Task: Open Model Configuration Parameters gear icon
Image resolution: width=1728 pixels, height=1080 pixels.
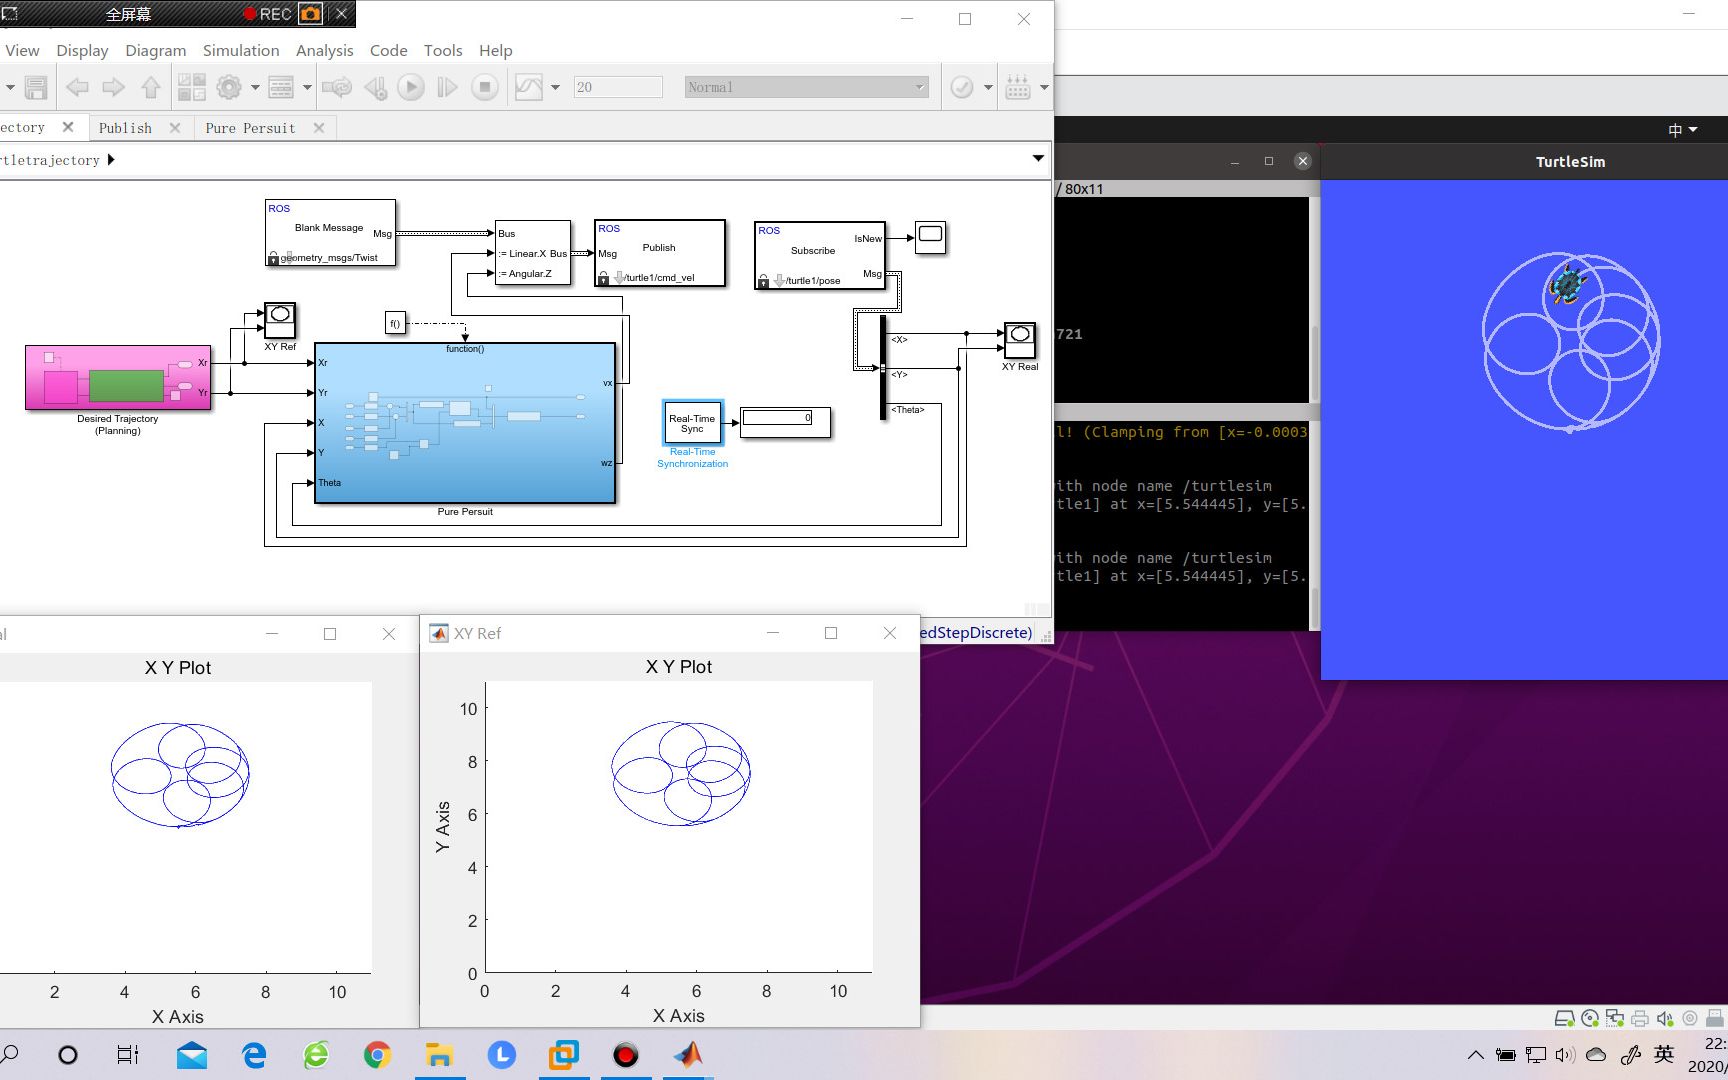Action: pyautogui.click(x=229, y=88)
